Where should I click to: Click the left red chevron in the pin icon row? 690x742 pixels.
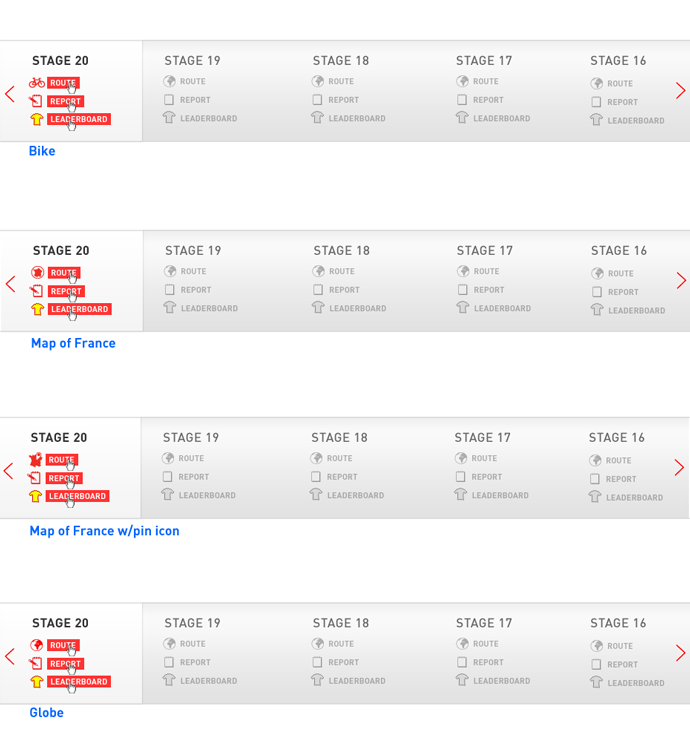[x=9, y=471]
